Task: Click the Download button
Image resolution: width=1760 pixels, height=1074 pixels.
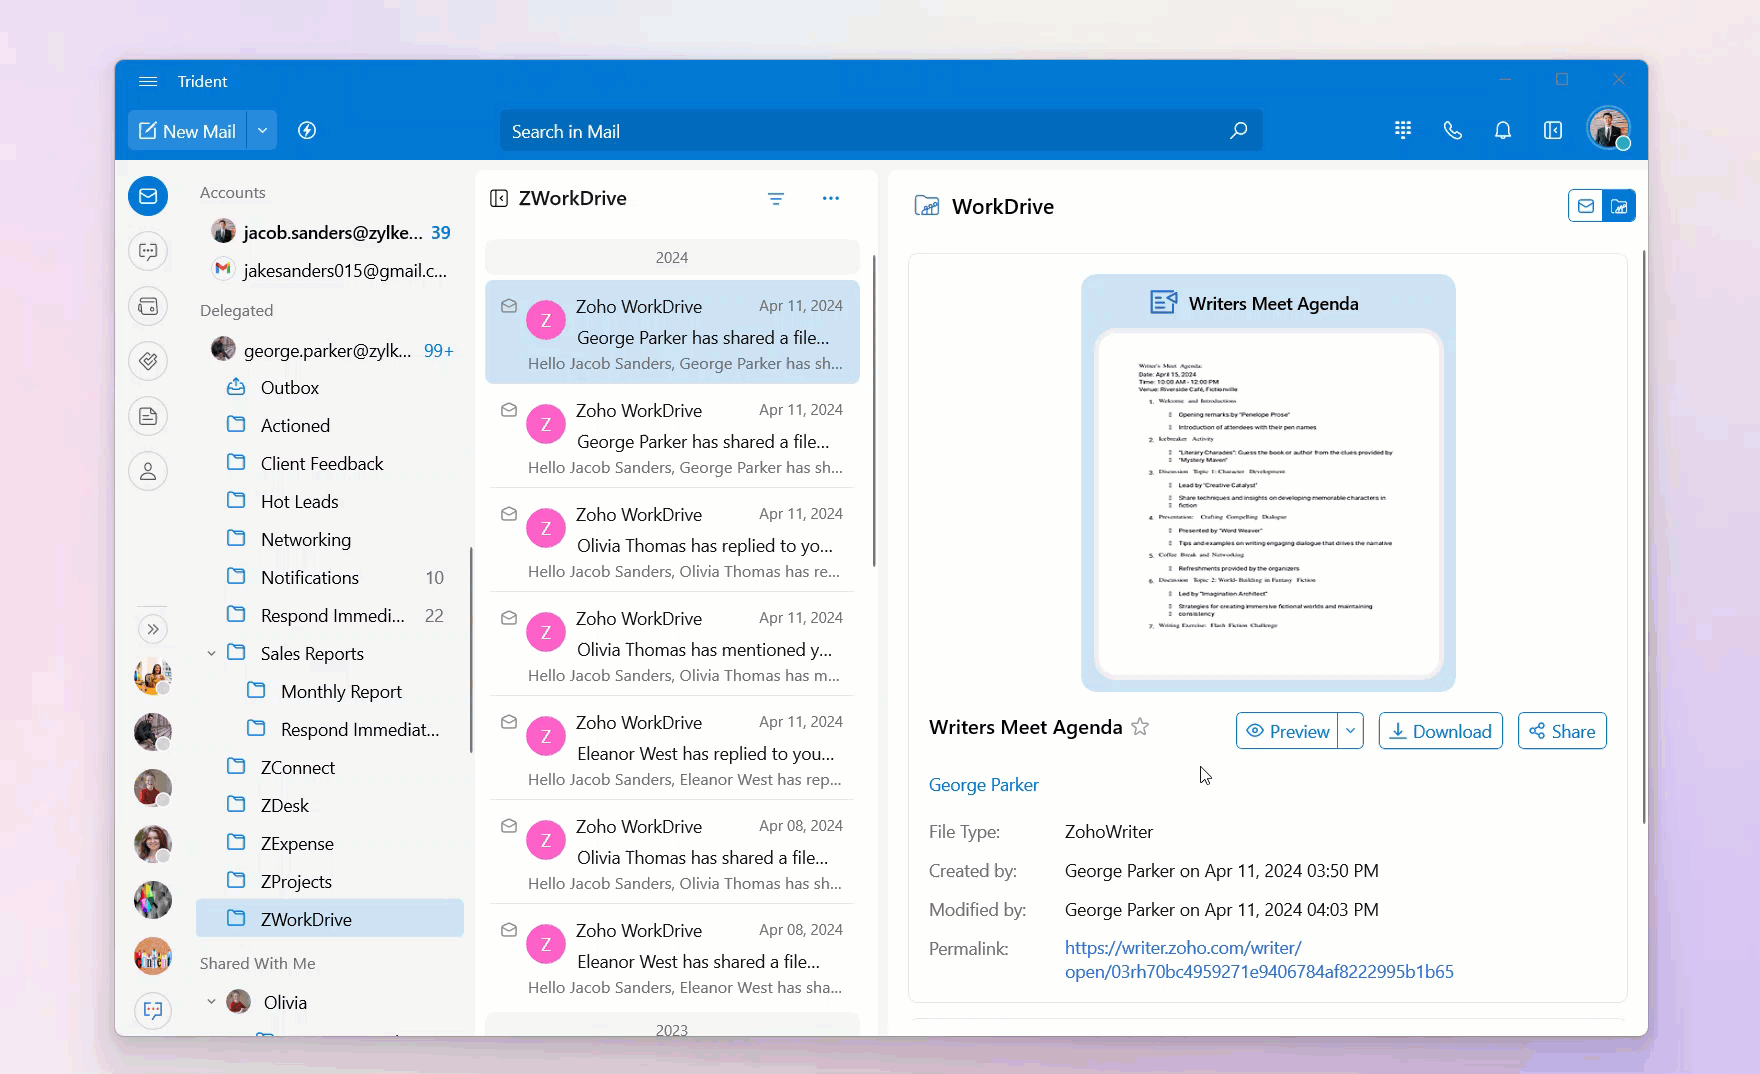Action: pyautogui.click(x=1441, y=731)
